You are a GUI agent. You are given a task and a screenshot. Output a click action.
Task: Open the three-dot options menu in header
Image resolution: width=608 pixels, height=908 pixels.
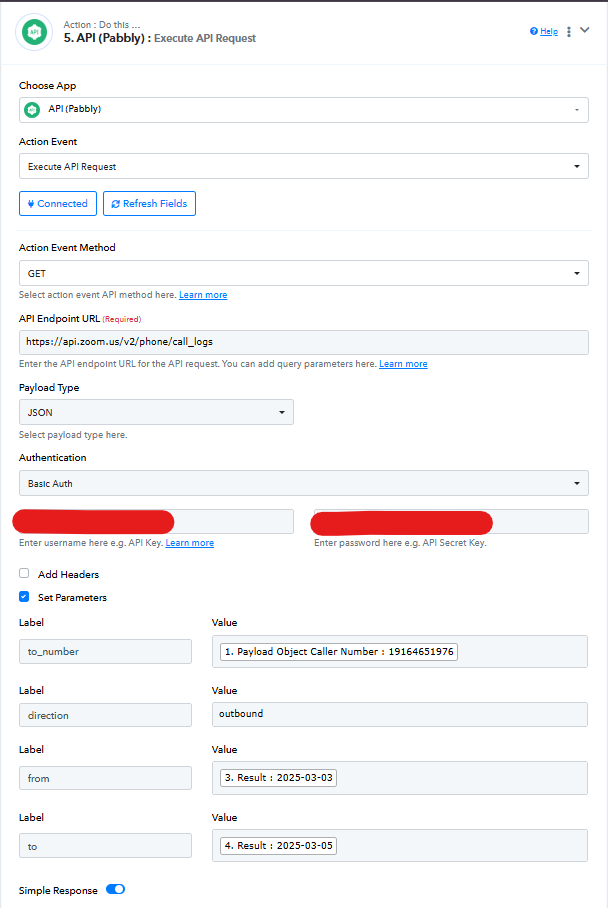pyautogui.click(x=569, y=32)
